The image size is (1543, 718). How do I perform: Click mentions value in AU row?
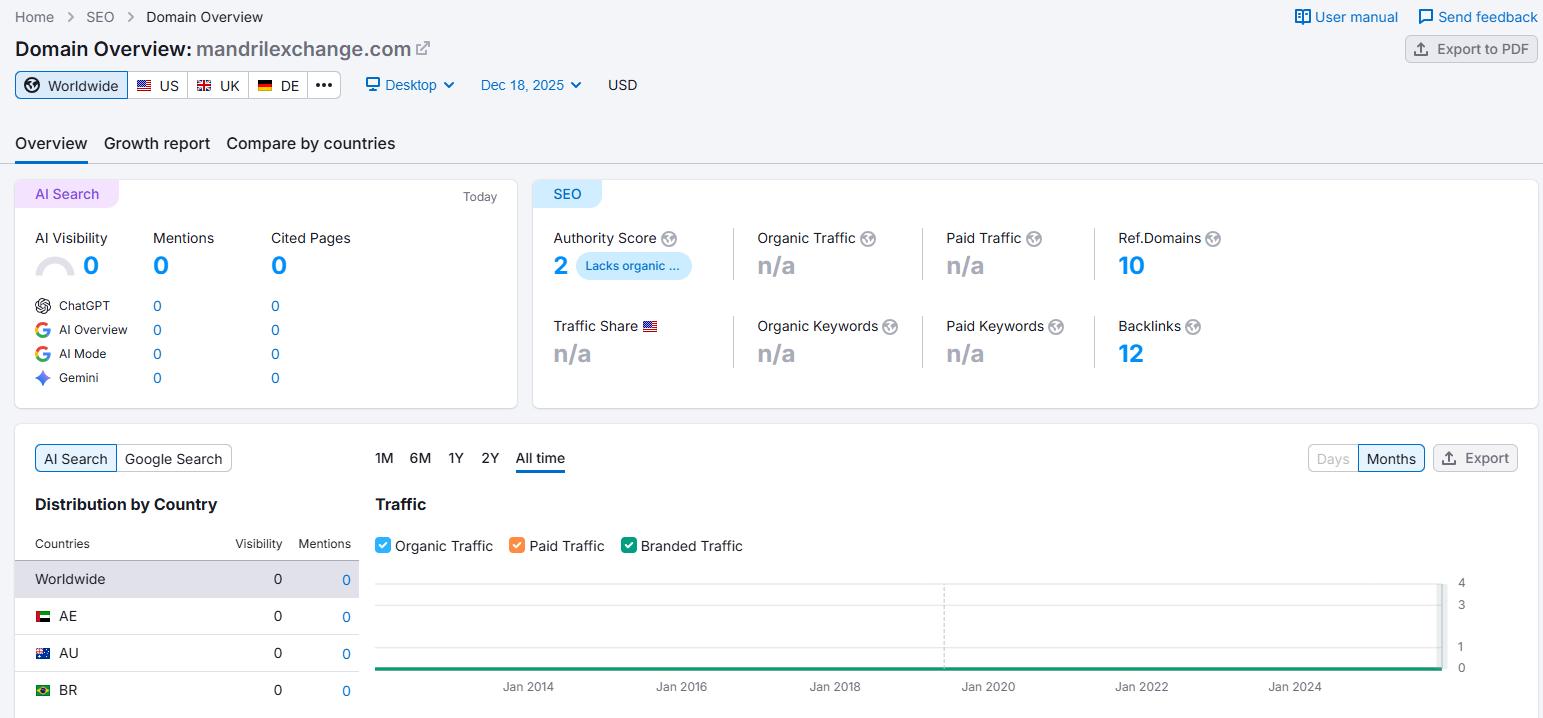[346, 654]
